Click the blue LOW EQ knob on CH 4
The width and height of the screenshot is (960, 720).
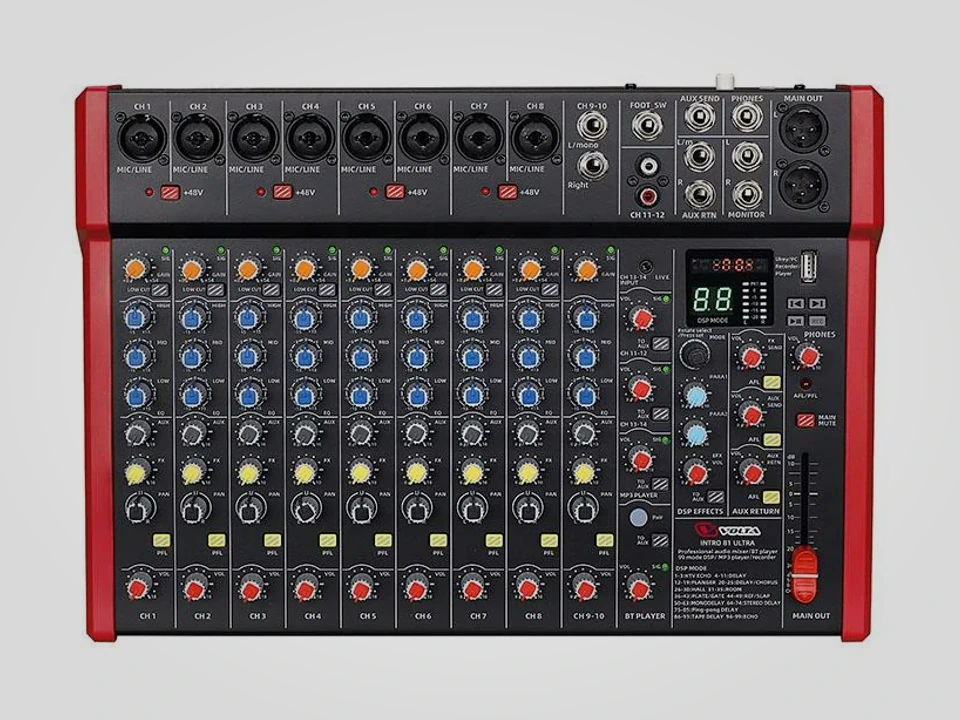click(x=304, y=394)
